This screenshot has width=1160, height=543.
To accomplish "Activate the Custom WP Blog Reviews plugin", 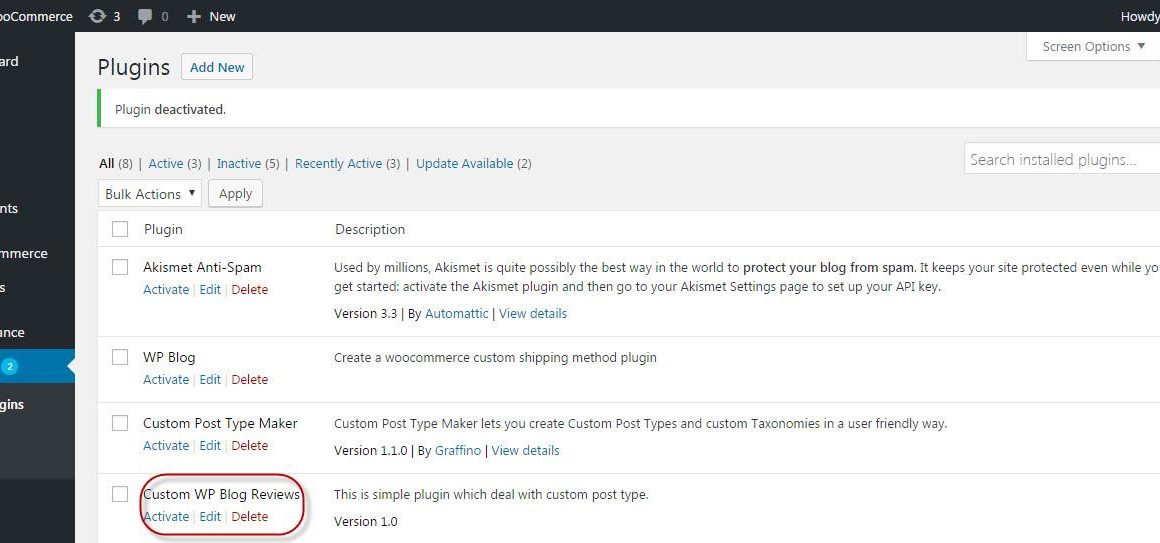I will click(166, 516).
